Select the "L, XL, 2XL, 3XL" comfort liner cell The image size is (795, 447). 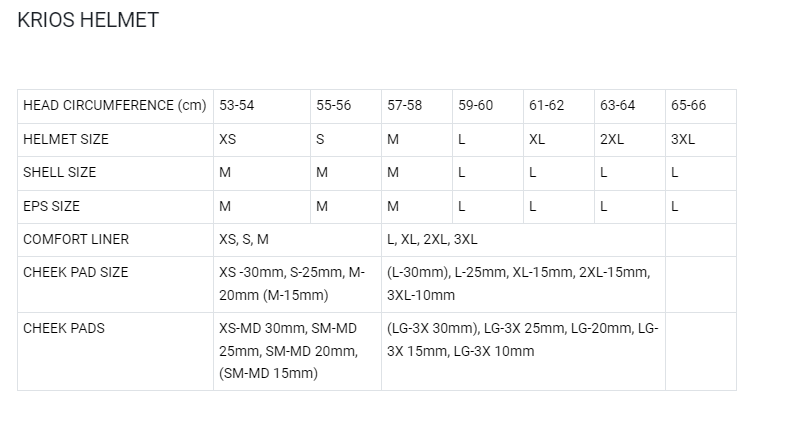pyautogui.click(x=432, y=239)
